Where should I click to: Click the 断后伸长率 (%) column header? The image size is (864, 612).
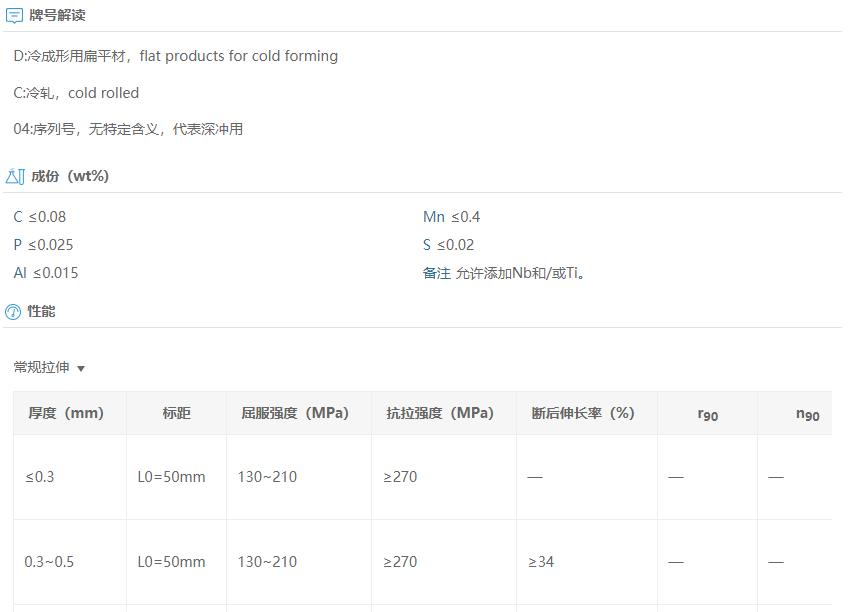point(583,413)
